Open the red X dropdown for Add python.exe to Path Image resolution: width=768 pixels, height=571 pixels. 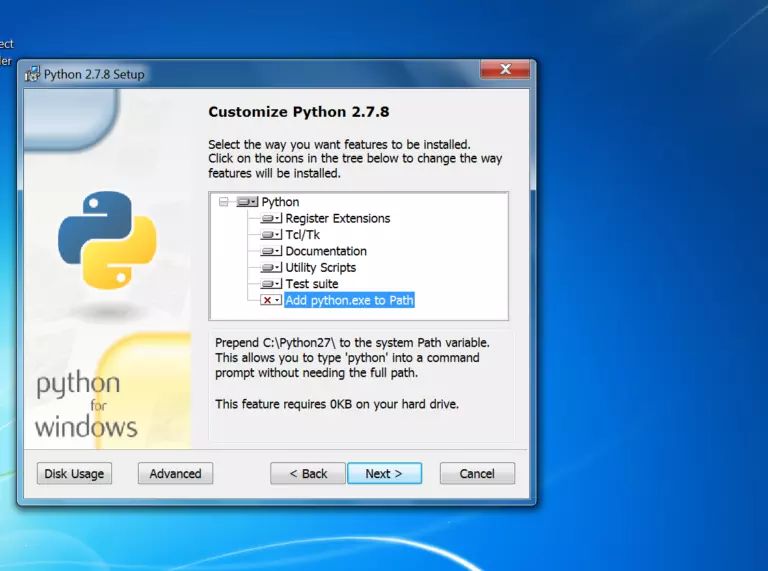[271, 300]
